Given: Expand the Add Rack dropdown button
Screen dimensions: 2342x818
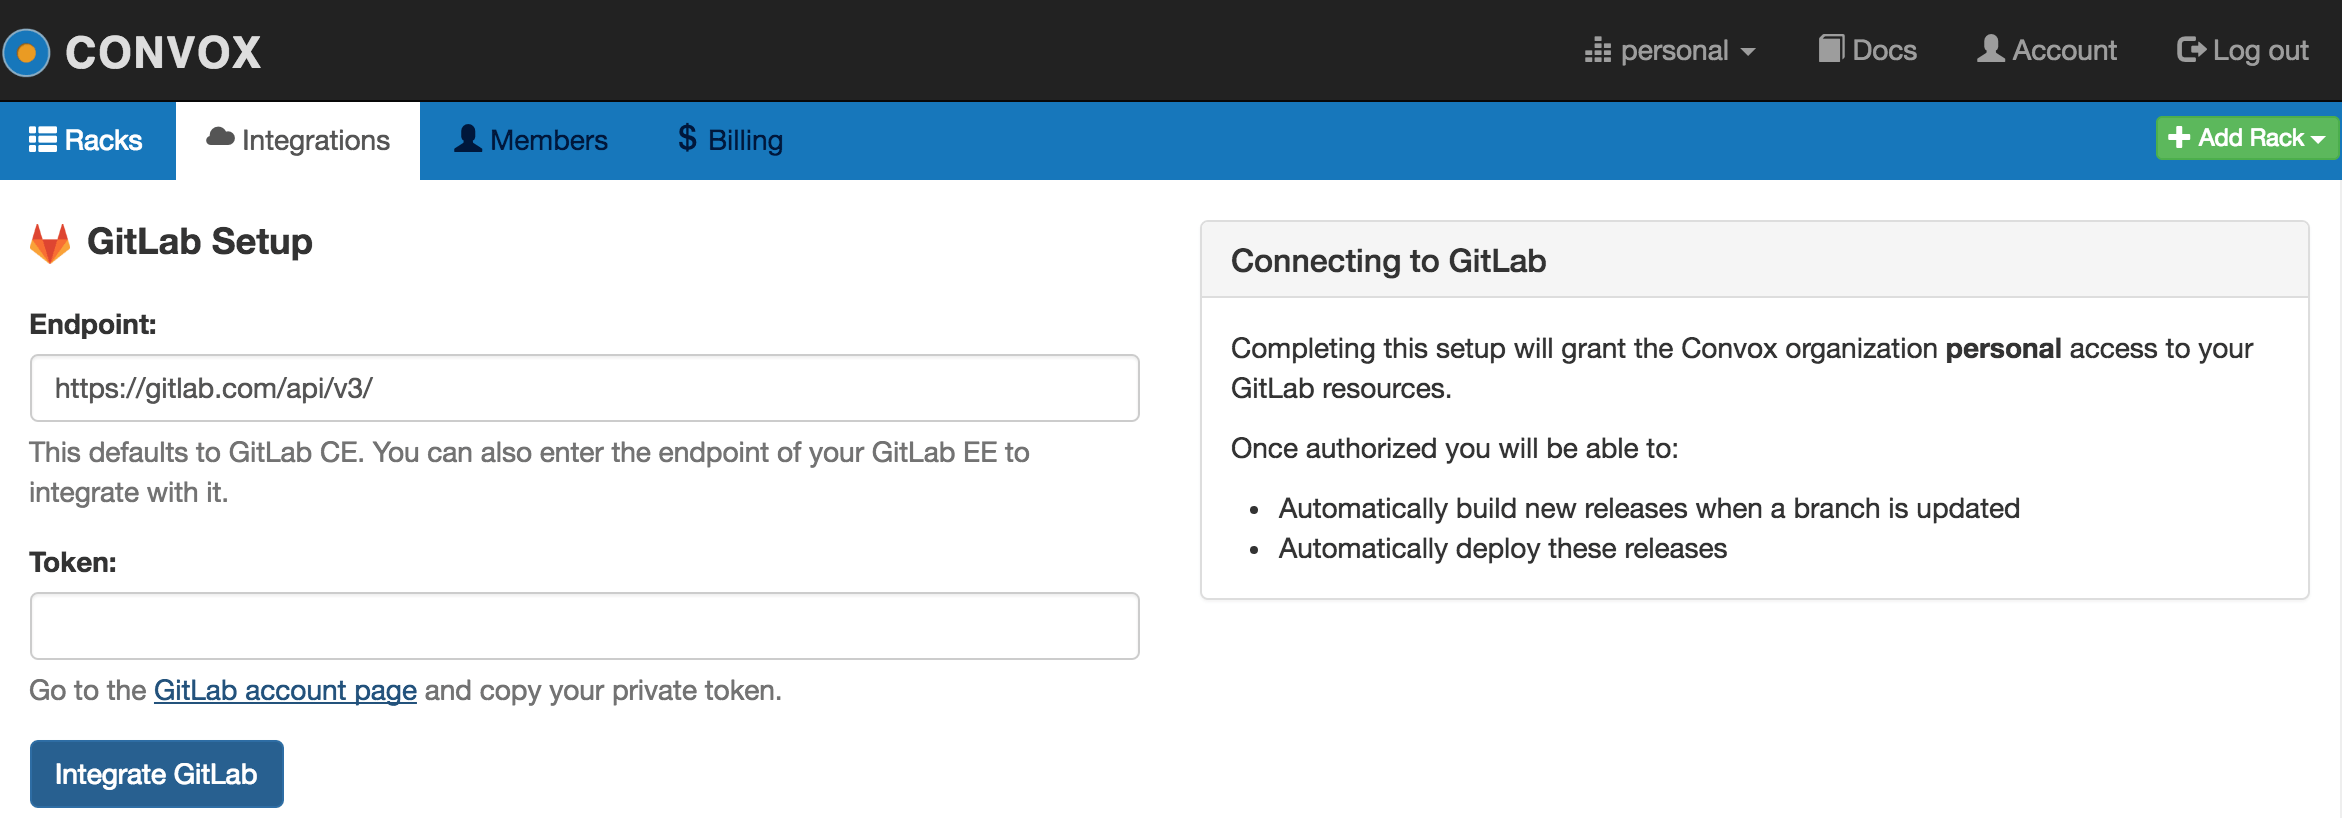Looking at the screenshot, I should pos(2247,138).
